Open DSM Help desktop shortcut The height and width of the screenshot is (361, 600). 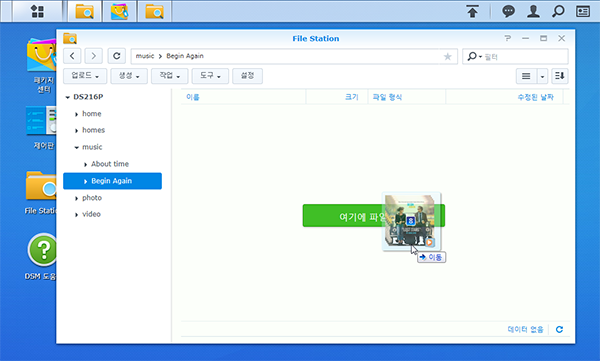pos(41,256)
